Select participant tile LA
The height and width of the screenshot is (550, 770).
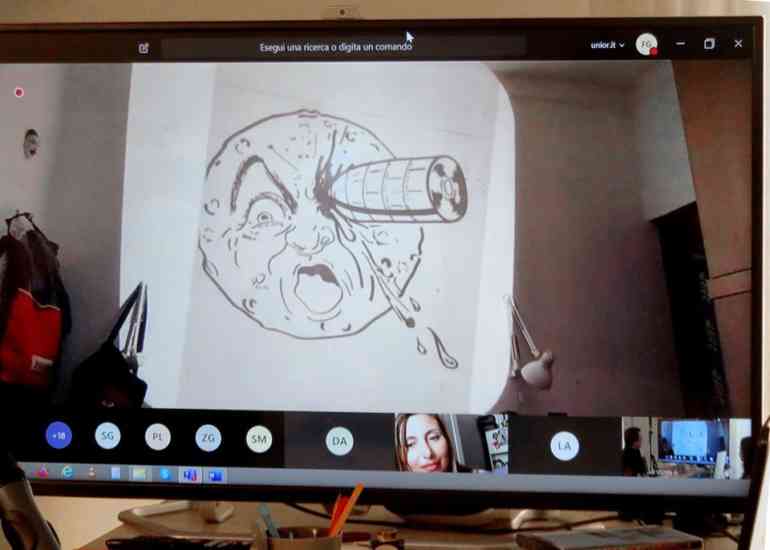[x=565, y=446]
